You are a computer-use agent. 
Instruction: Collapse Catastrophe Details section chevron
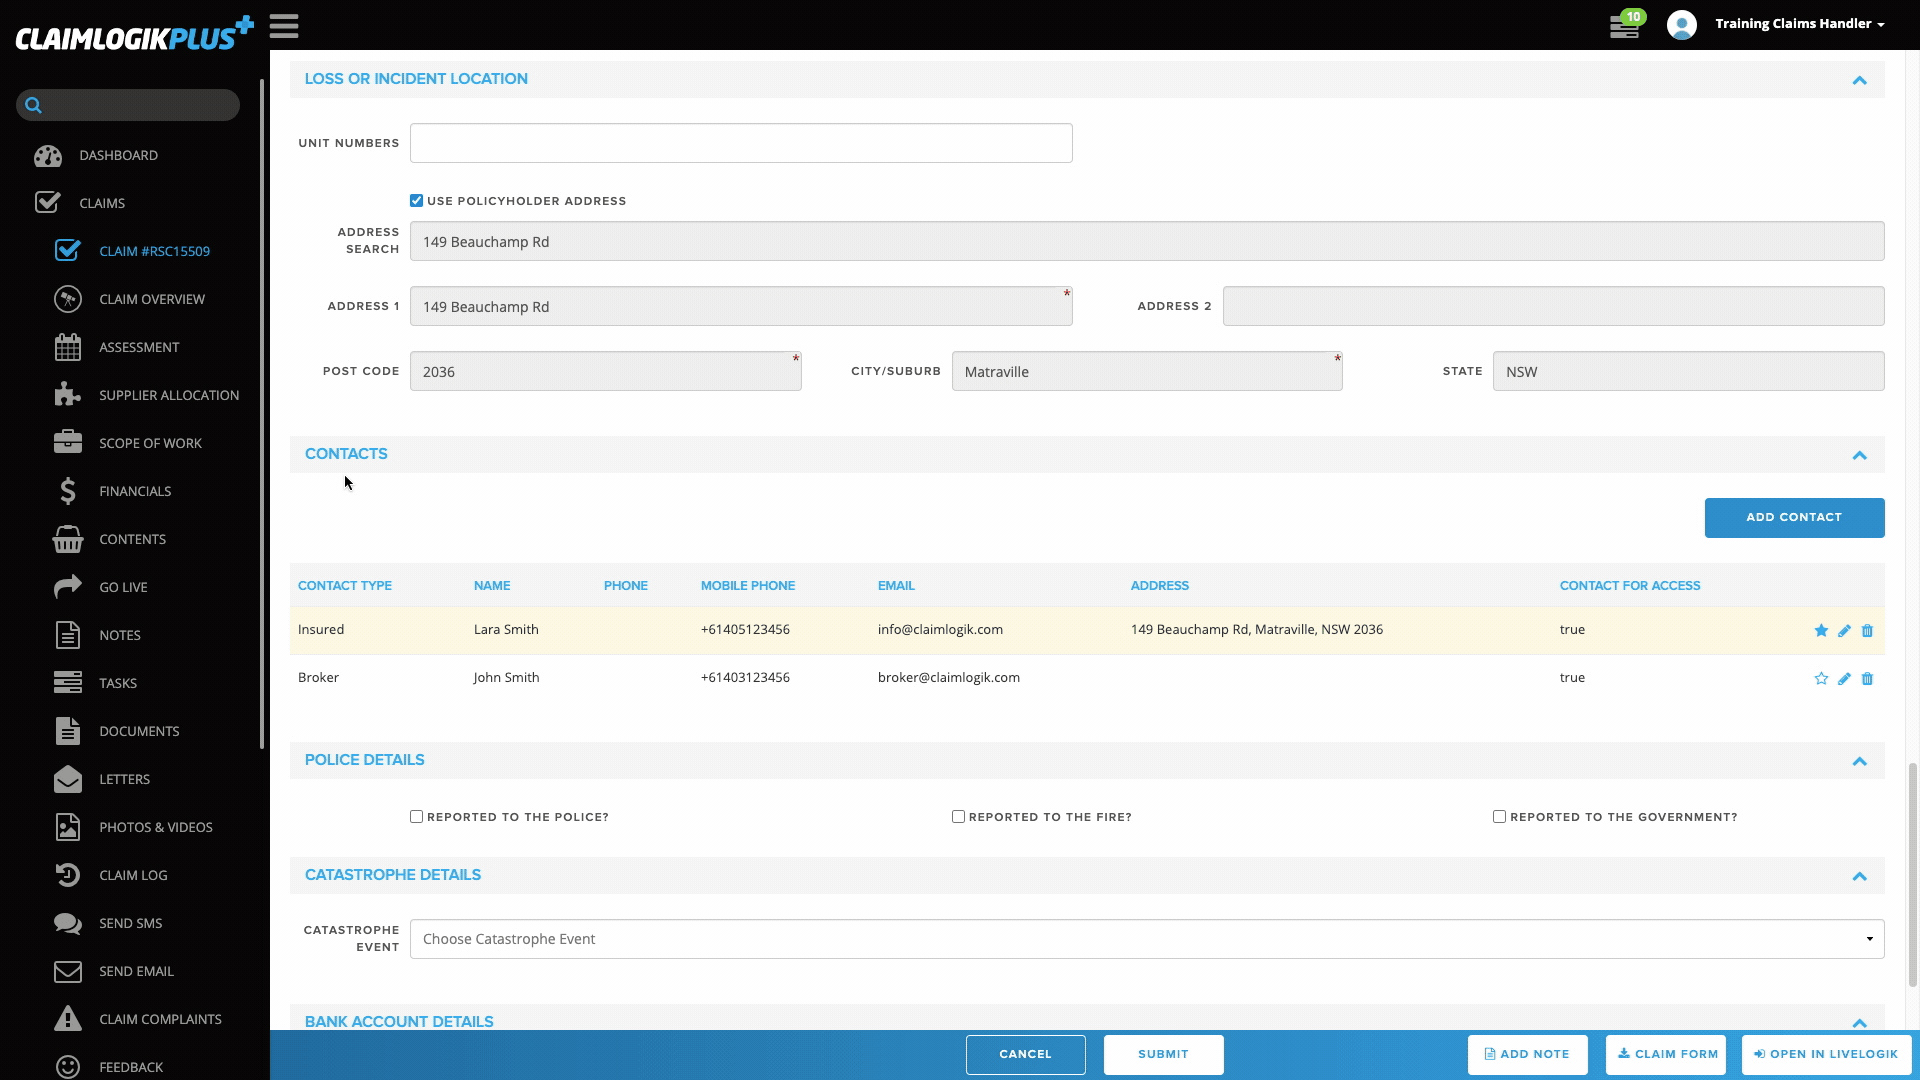click(x=1859, y=876)
